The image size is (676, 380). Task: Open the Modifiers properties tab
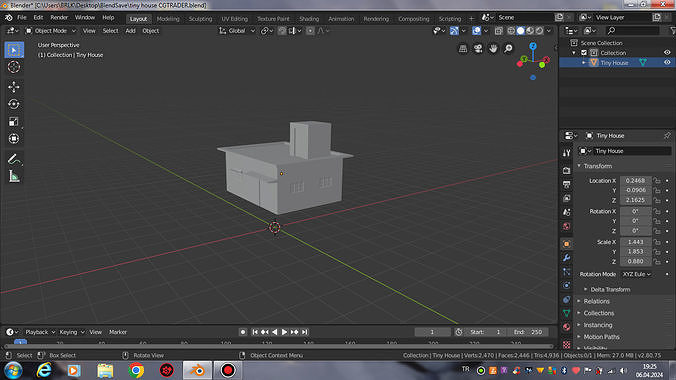pyautogui.click(x=566, y=258)
